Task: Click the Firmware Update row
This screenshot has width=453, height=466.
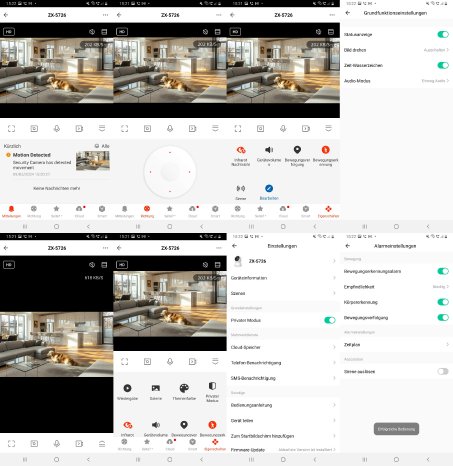Action: click(283, 450)
